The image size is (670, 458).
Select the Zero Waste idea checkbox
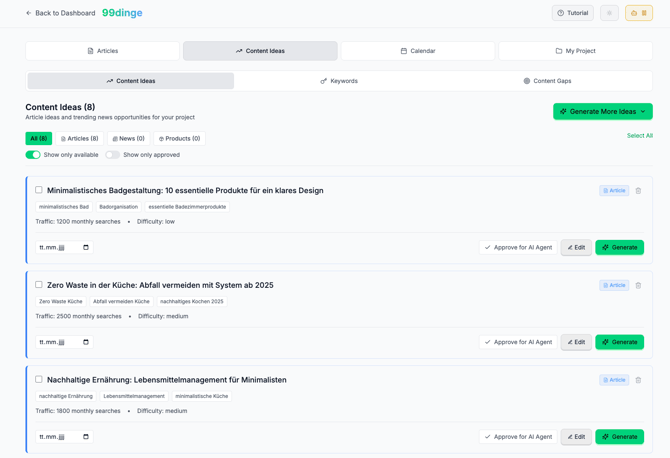point(39,285)
